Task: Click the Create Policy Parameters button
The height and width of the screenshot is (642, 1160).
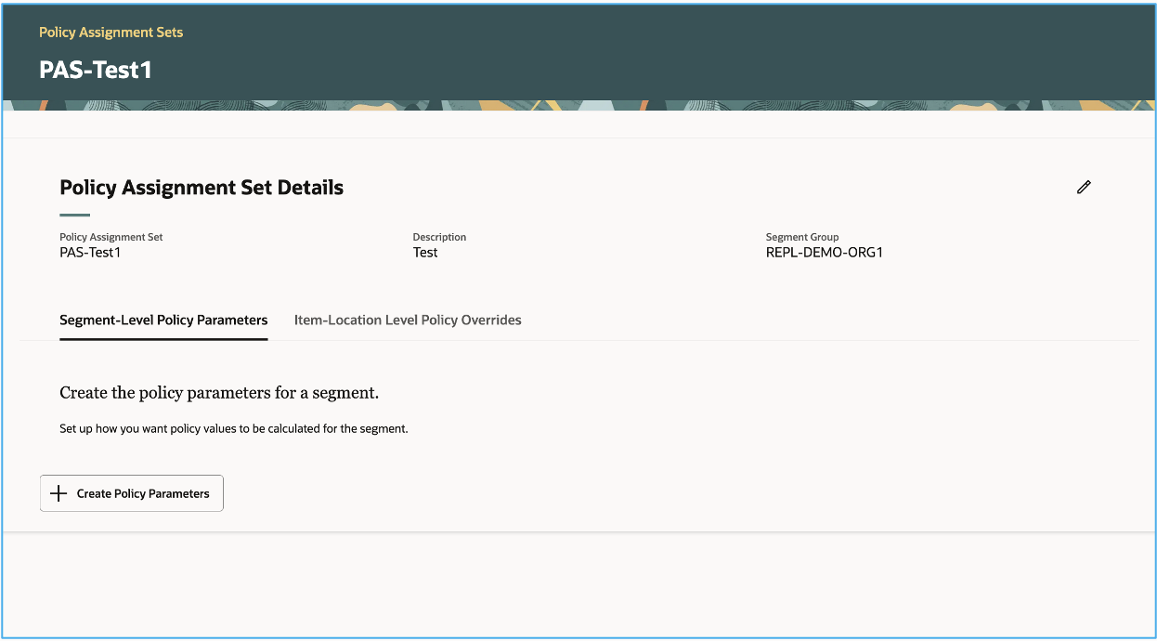Action: coord(132,493)
